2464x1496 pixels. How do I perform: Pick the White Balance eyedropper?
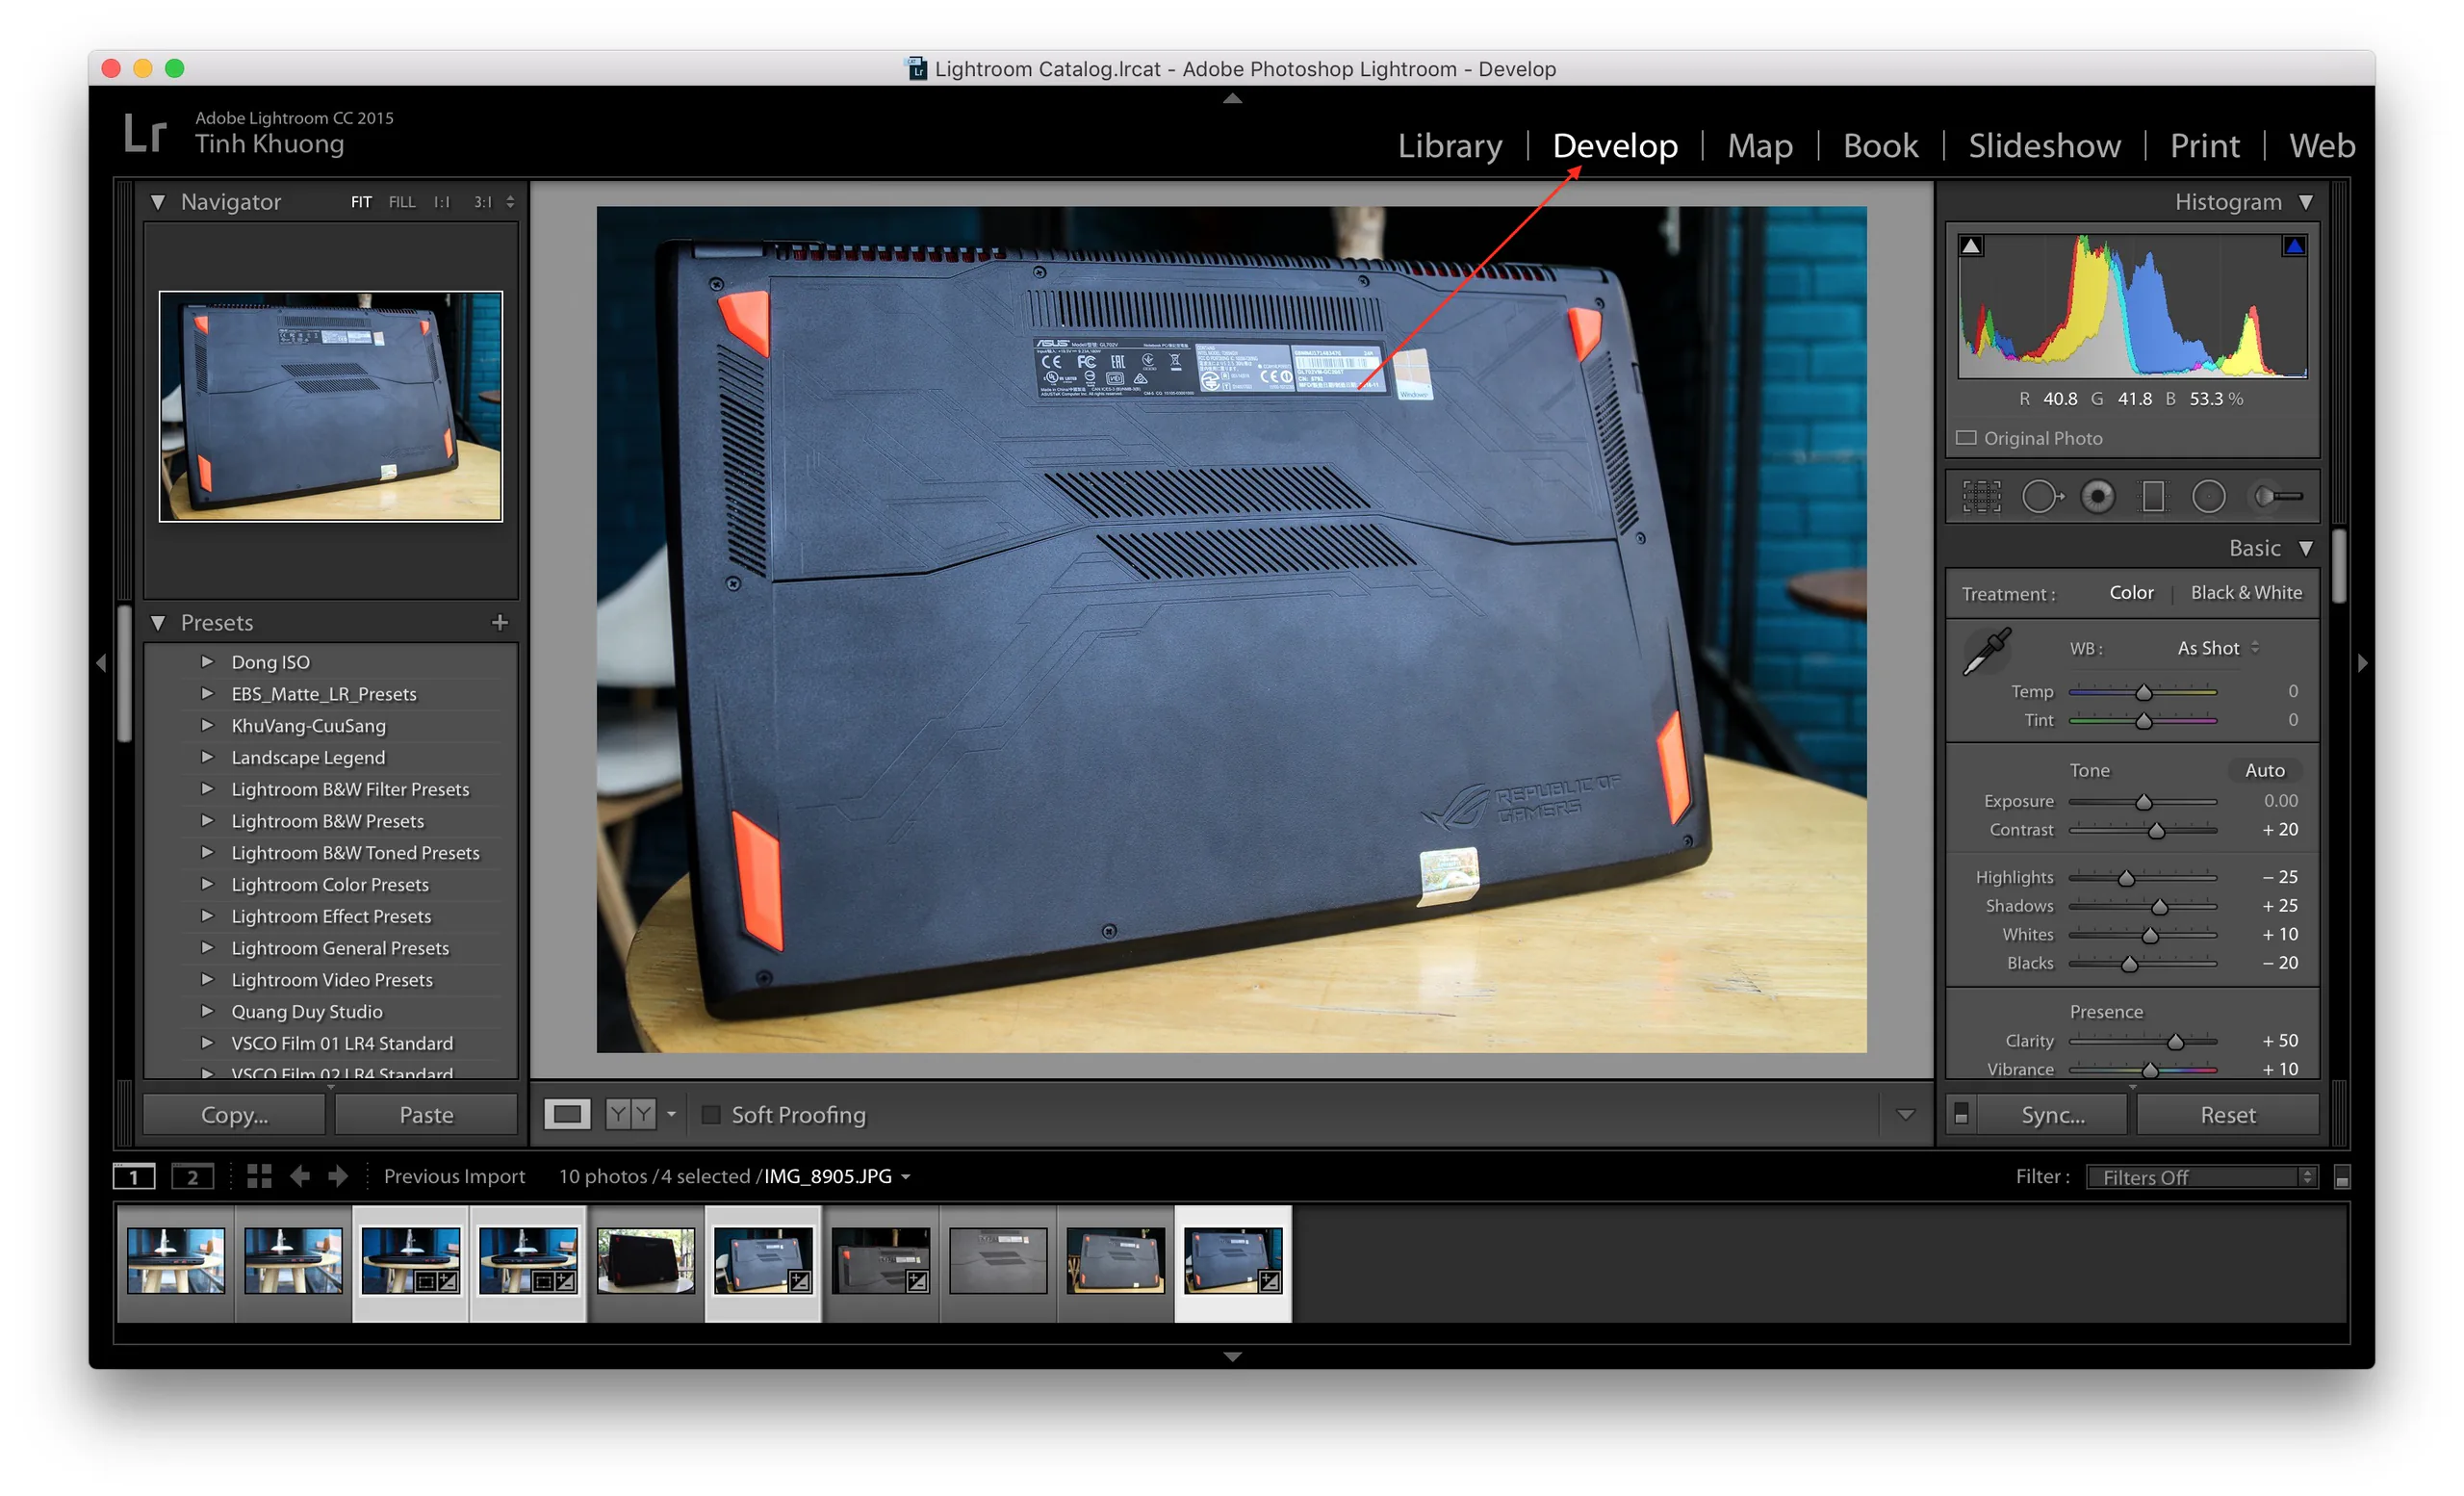point(1986,651)
